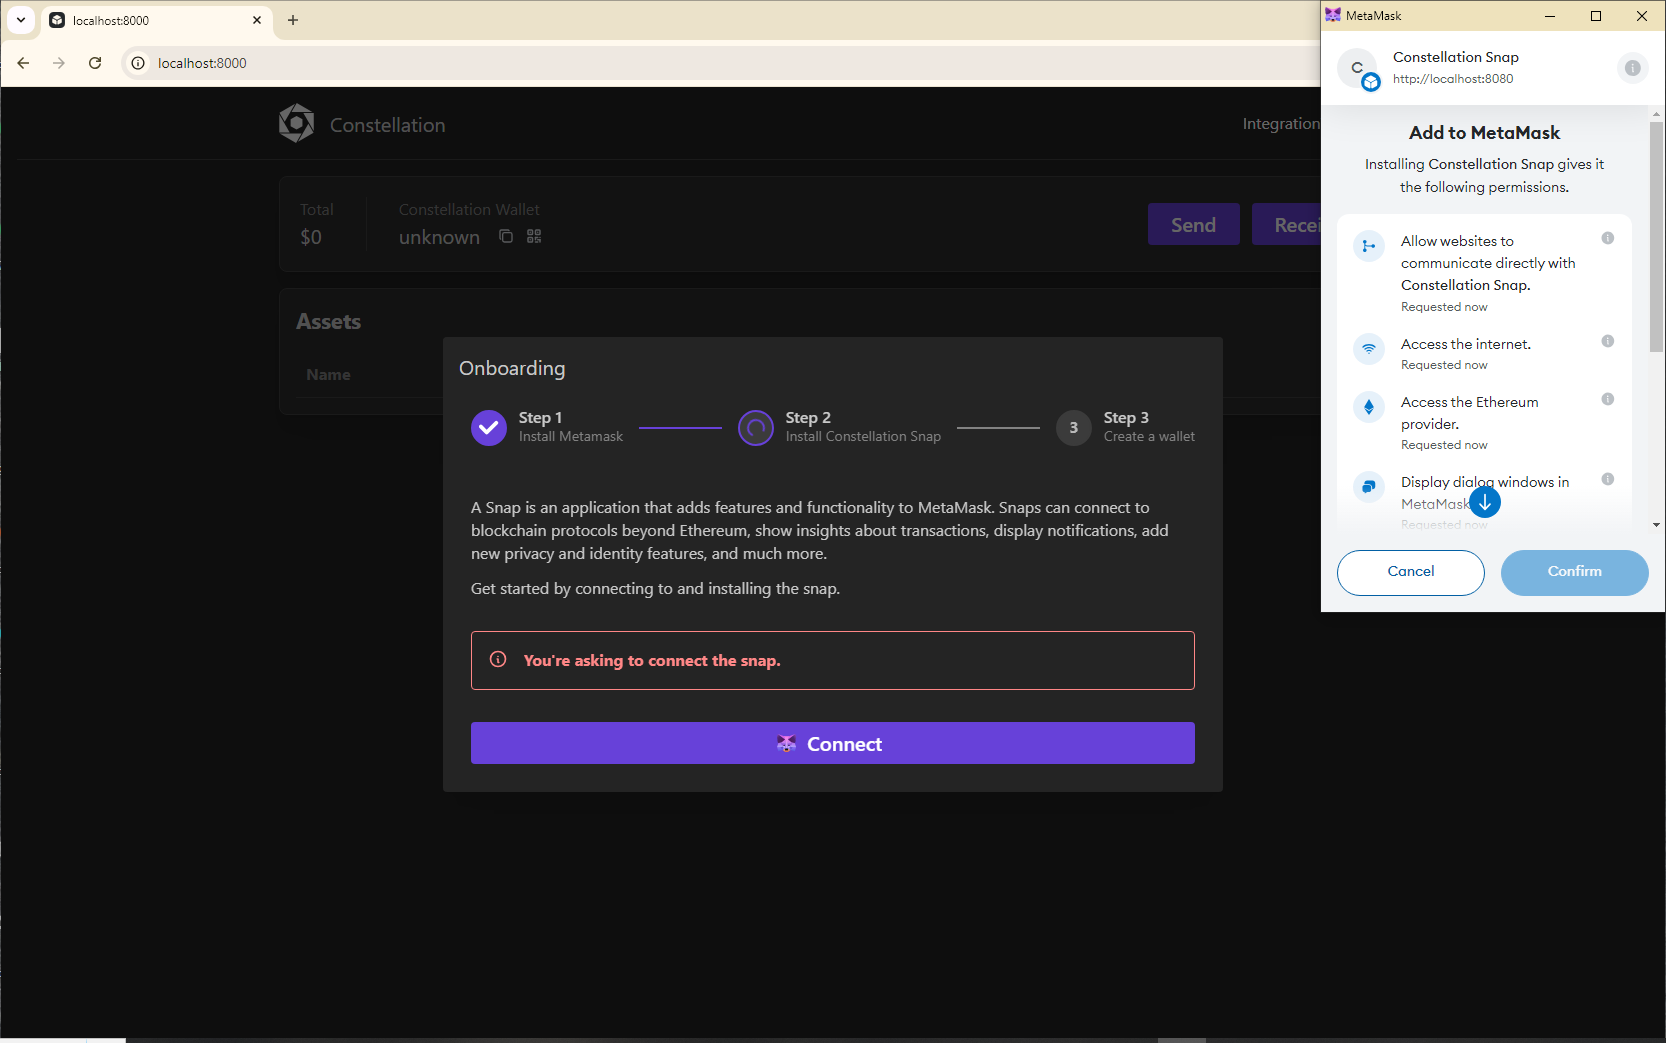Click the "unknown" wallet address text
Screen dimensions: 1666x1043
[x=439, y=237]
